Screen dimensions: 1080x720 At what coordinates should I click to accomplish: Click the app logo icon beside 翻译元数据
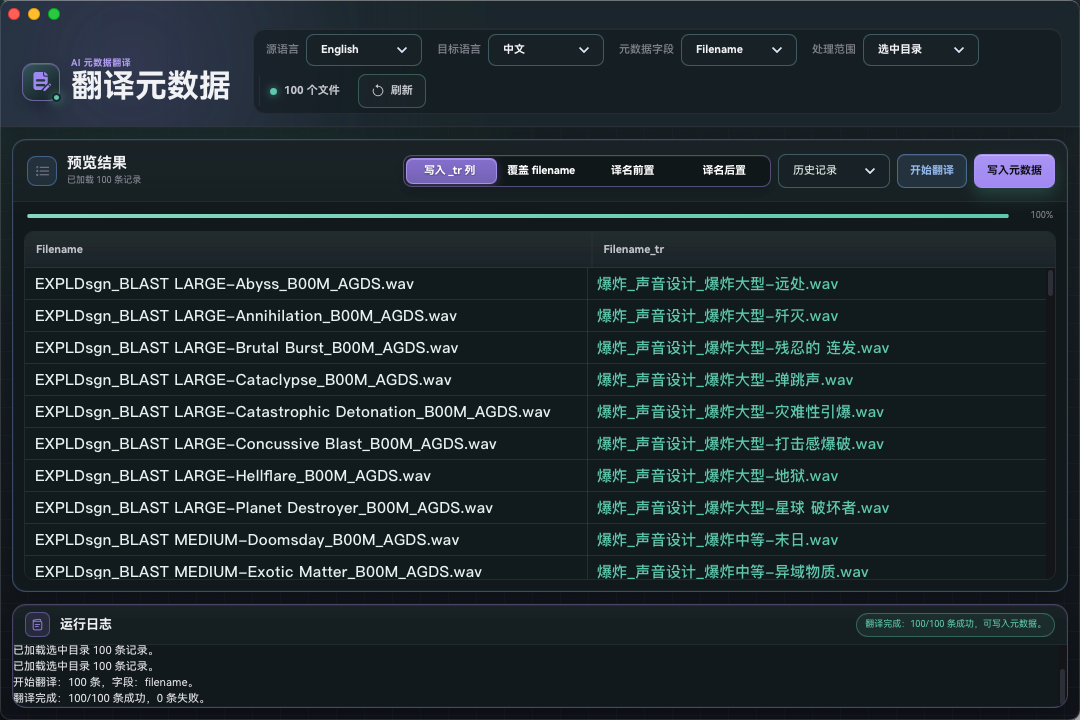tap(41, 82)
